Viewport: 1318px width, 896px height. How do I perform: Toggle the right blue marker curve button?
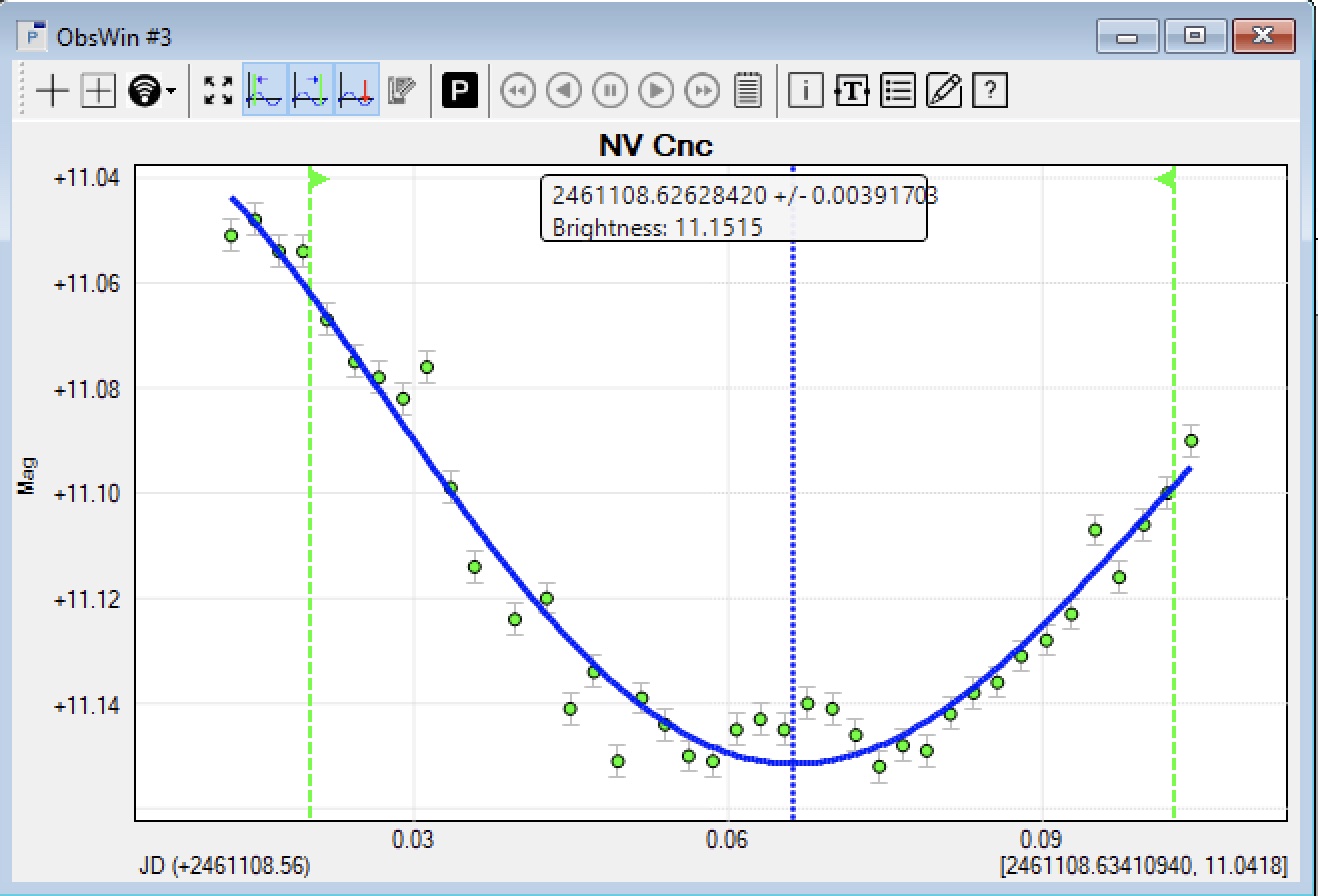[x=311, y=90]
